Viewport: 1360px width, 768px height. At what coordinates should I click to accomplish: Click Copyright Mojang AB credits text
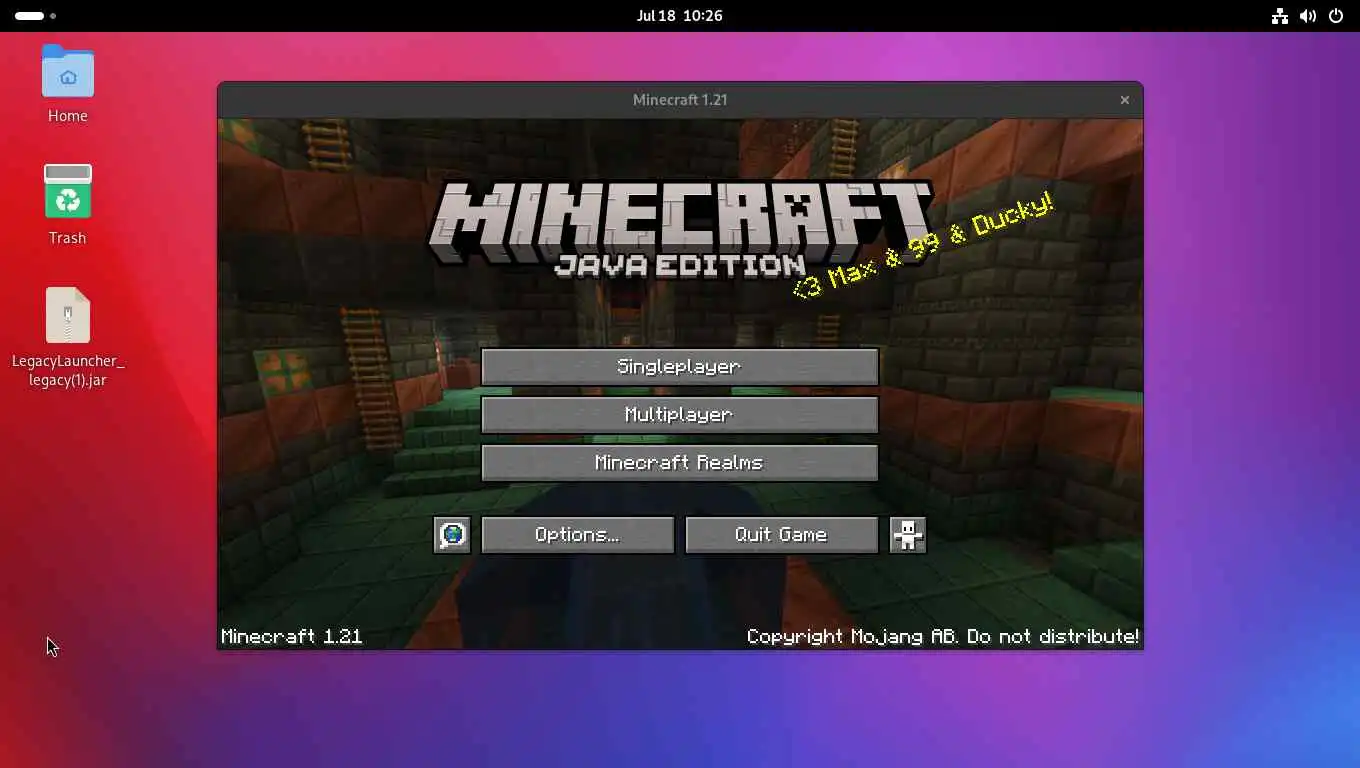click(942, 636)
